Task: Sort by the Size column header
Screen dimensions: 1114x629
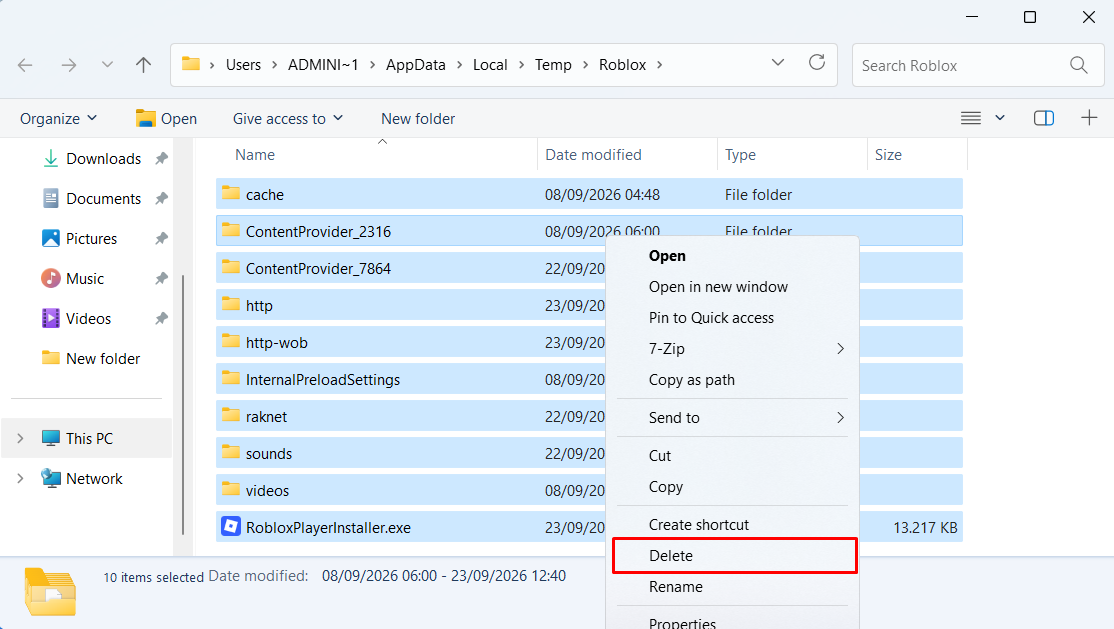Action: pos(888,155)
